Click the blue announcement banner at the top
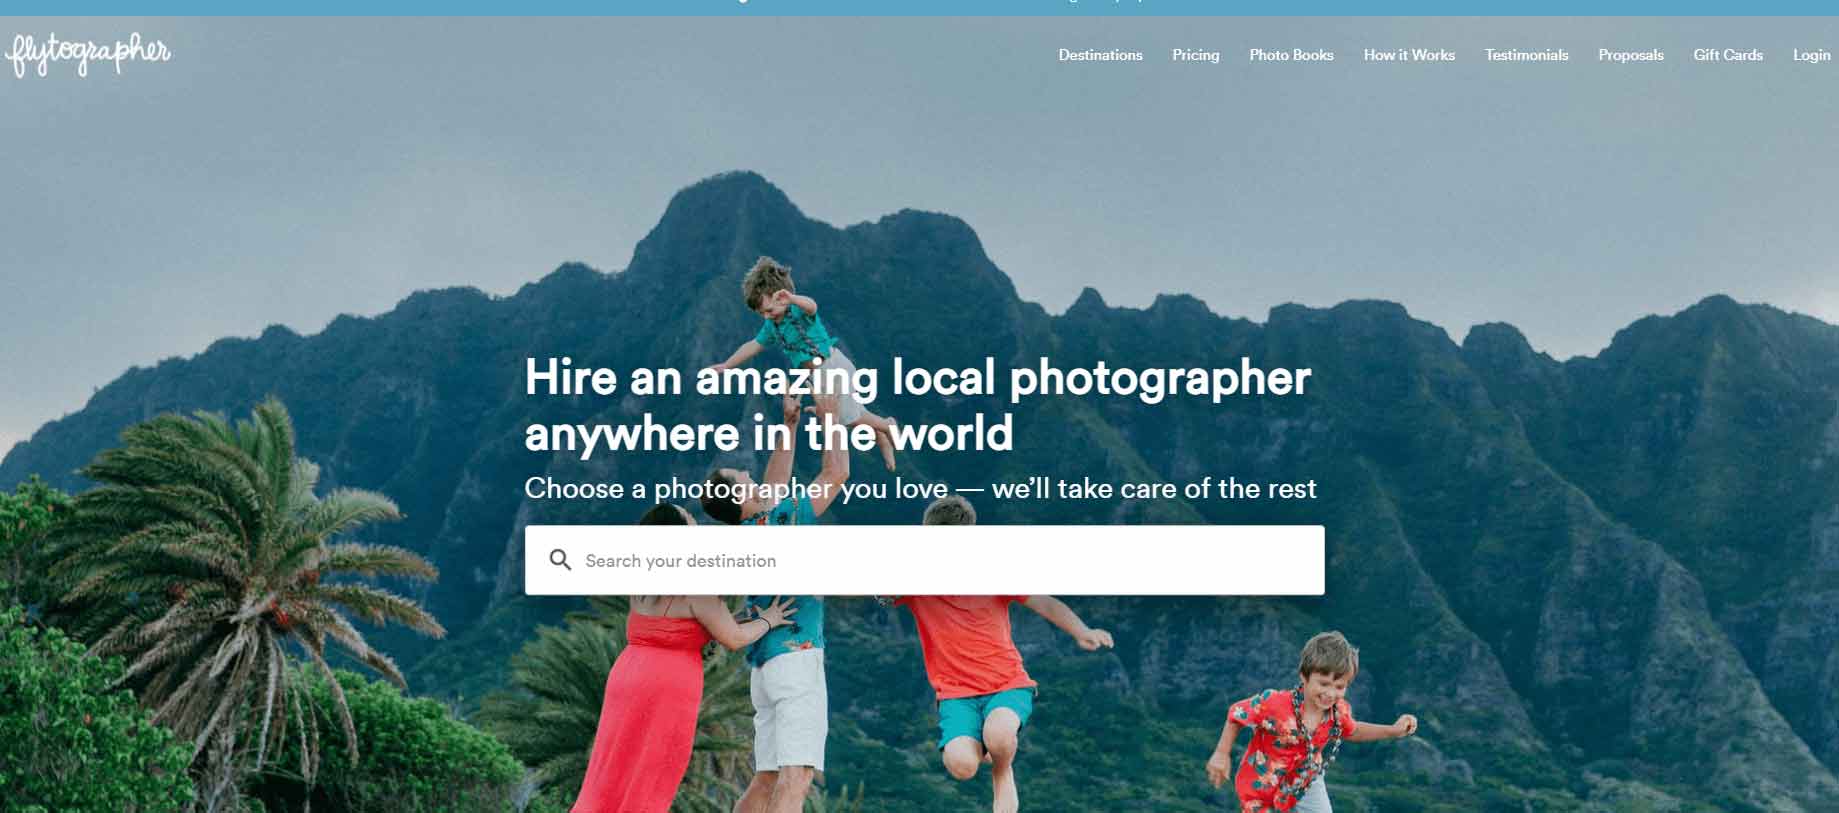1839x813 pixels. (x=919, y=7)
